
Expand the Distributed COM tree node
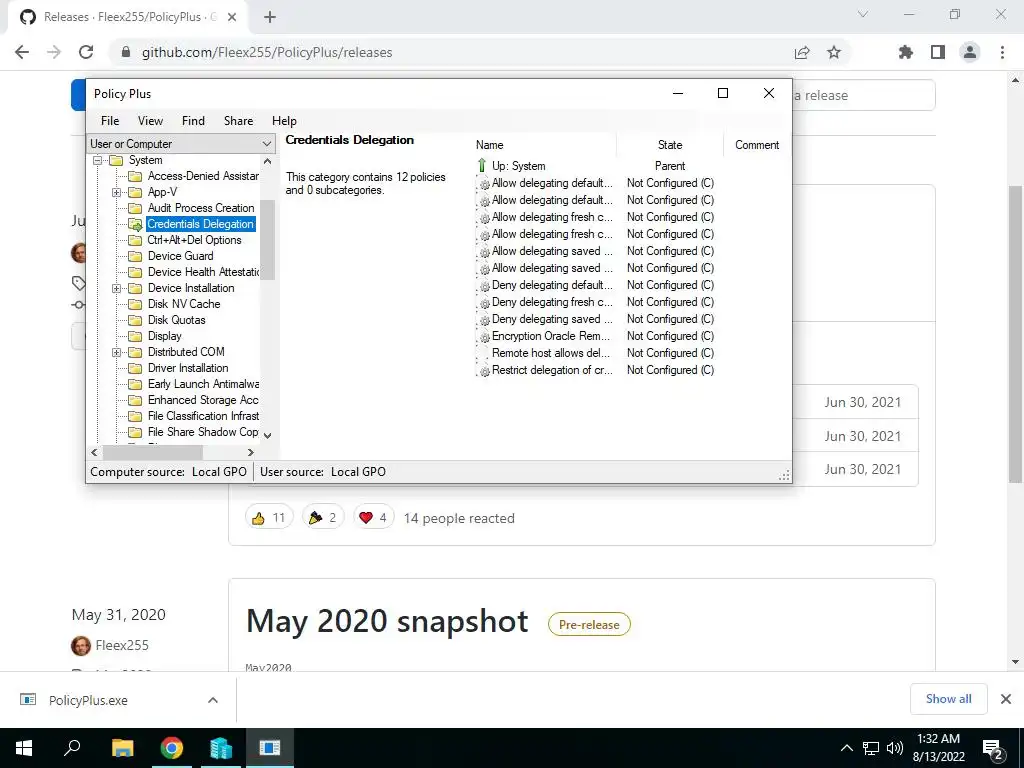point(116,352)
